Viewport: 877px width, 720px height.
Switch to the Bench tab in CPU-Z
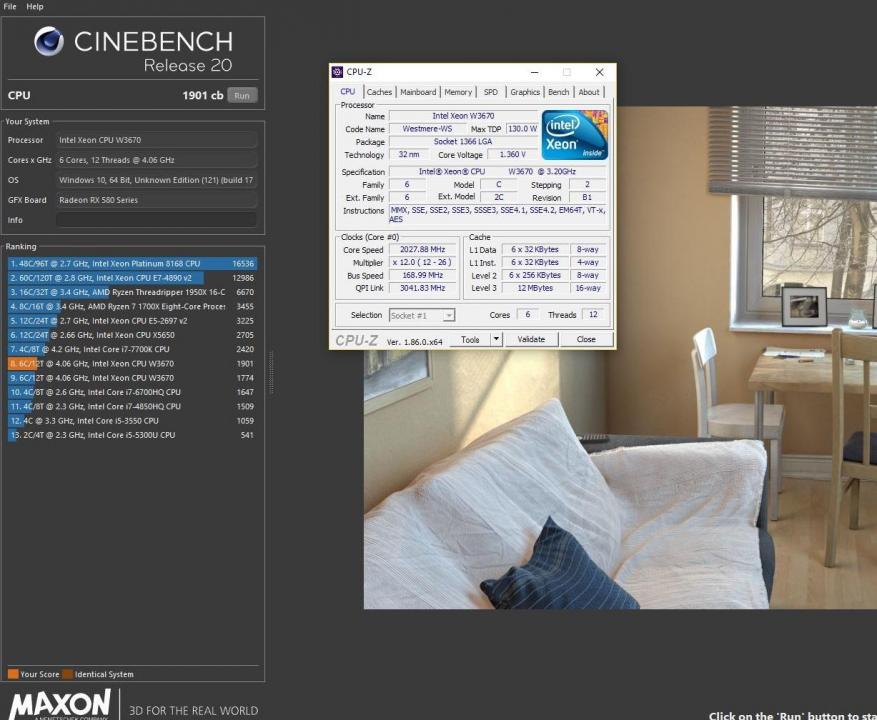pos(558,92)
